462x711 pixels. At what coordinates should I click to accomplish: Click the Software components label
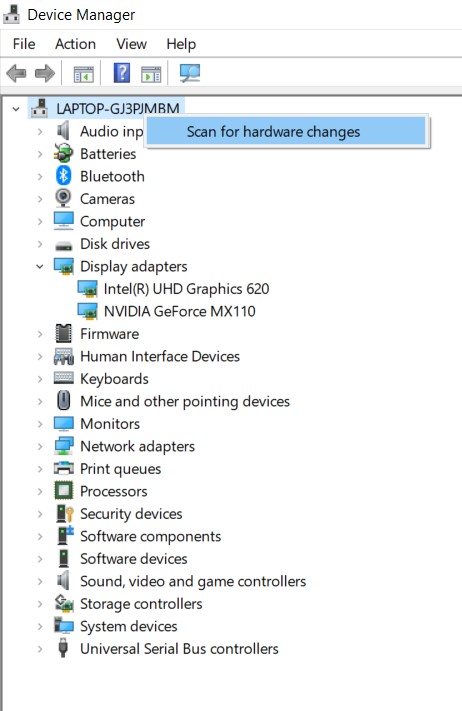(x=151, y=536)
